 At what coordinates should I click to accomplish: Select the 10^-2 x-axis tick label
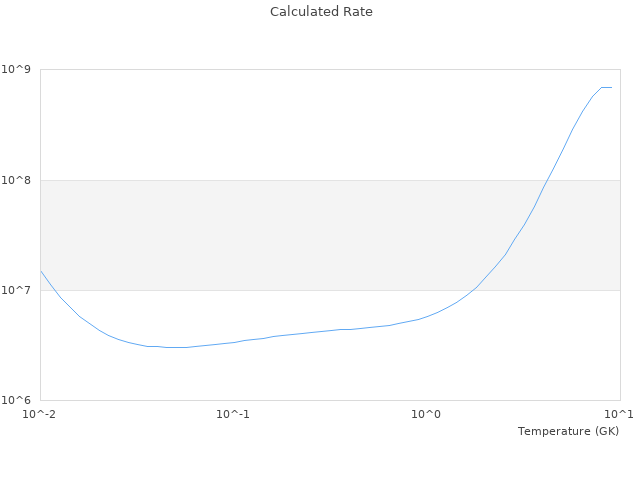40,414
